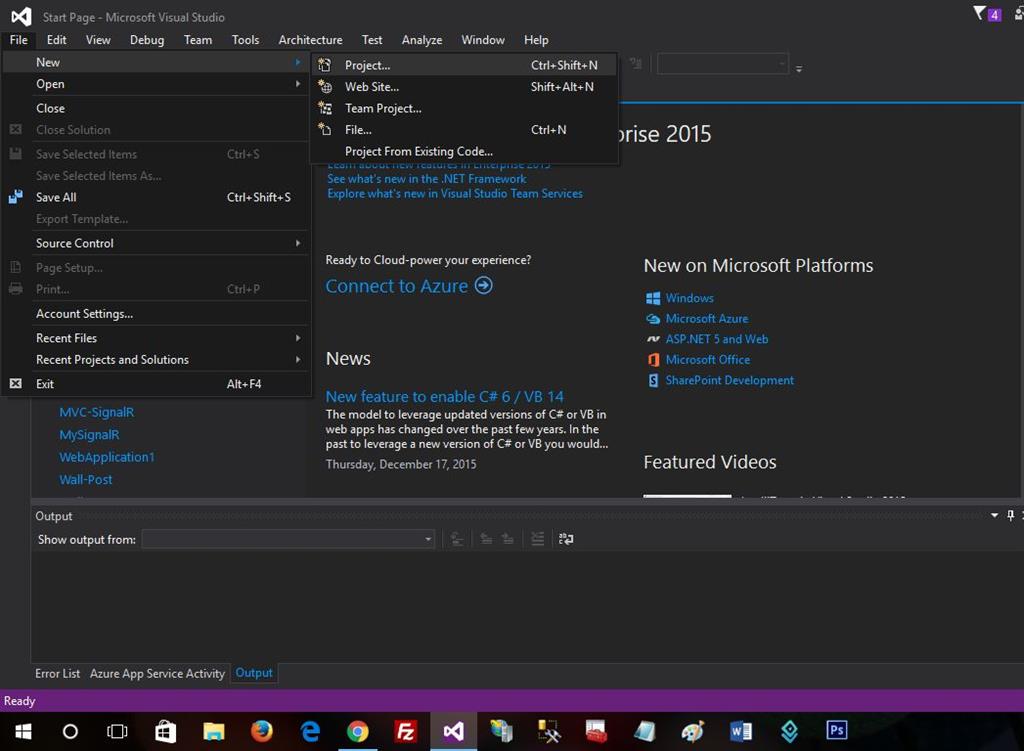Open 'New feature to enable C# 6' article
The image size is (1024, 751).
444,397
